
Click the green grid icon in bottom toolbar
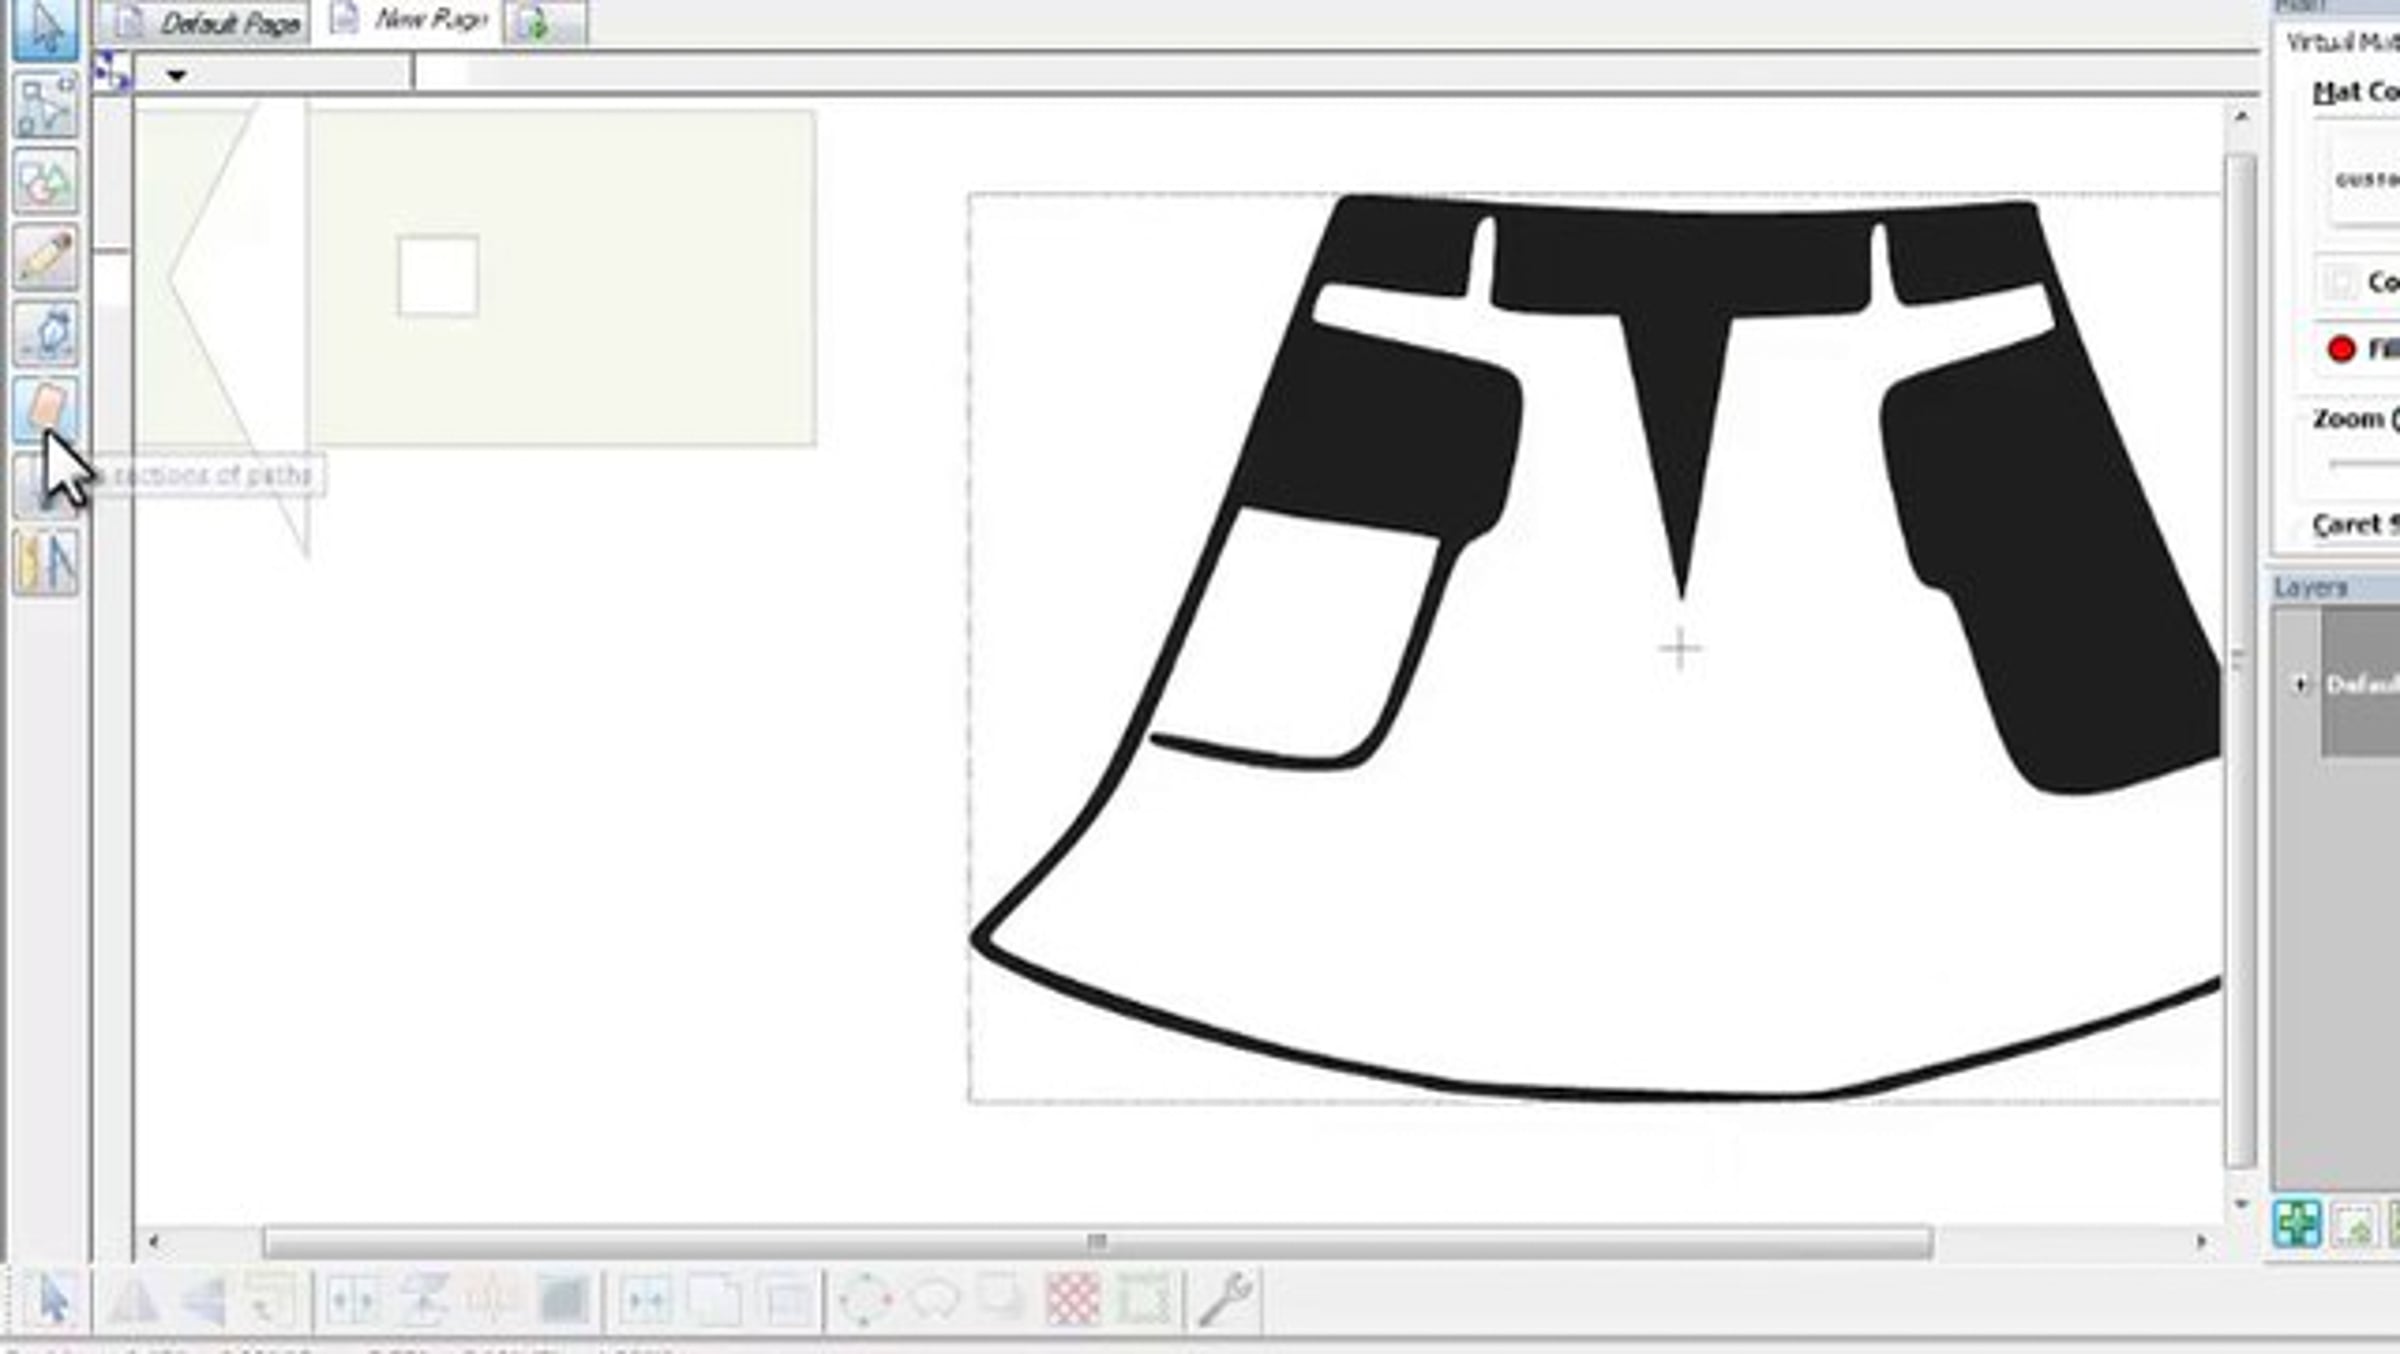pos(1144,1301)
